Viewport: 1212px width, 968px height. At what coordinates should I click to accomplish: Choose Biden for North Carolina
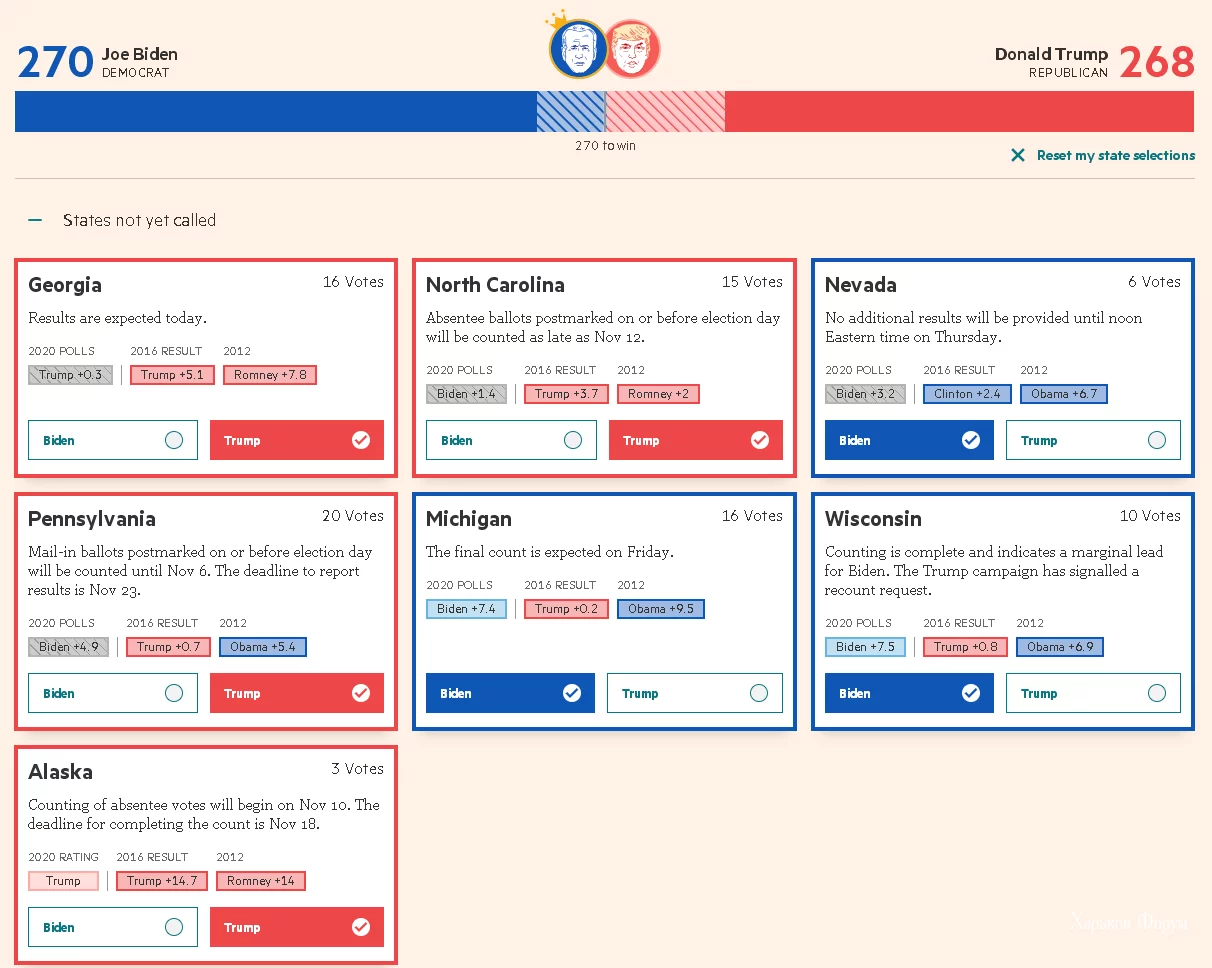[510, 440]
